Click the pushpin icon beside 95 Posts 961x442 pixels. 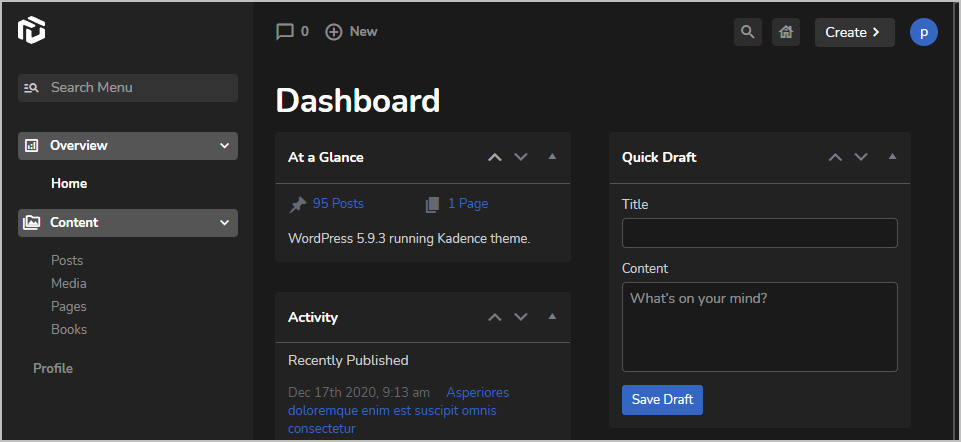pyautogui.click(x=298, y=205)
